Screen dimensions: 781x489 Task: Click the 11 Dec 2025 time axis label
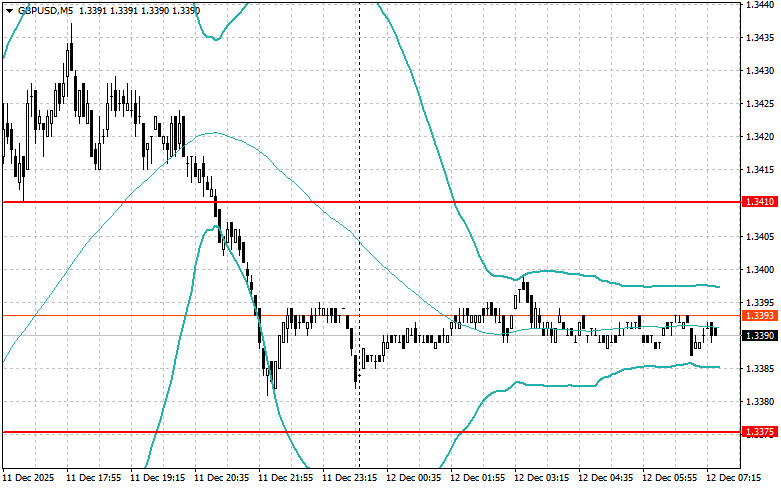coord(29,478)
